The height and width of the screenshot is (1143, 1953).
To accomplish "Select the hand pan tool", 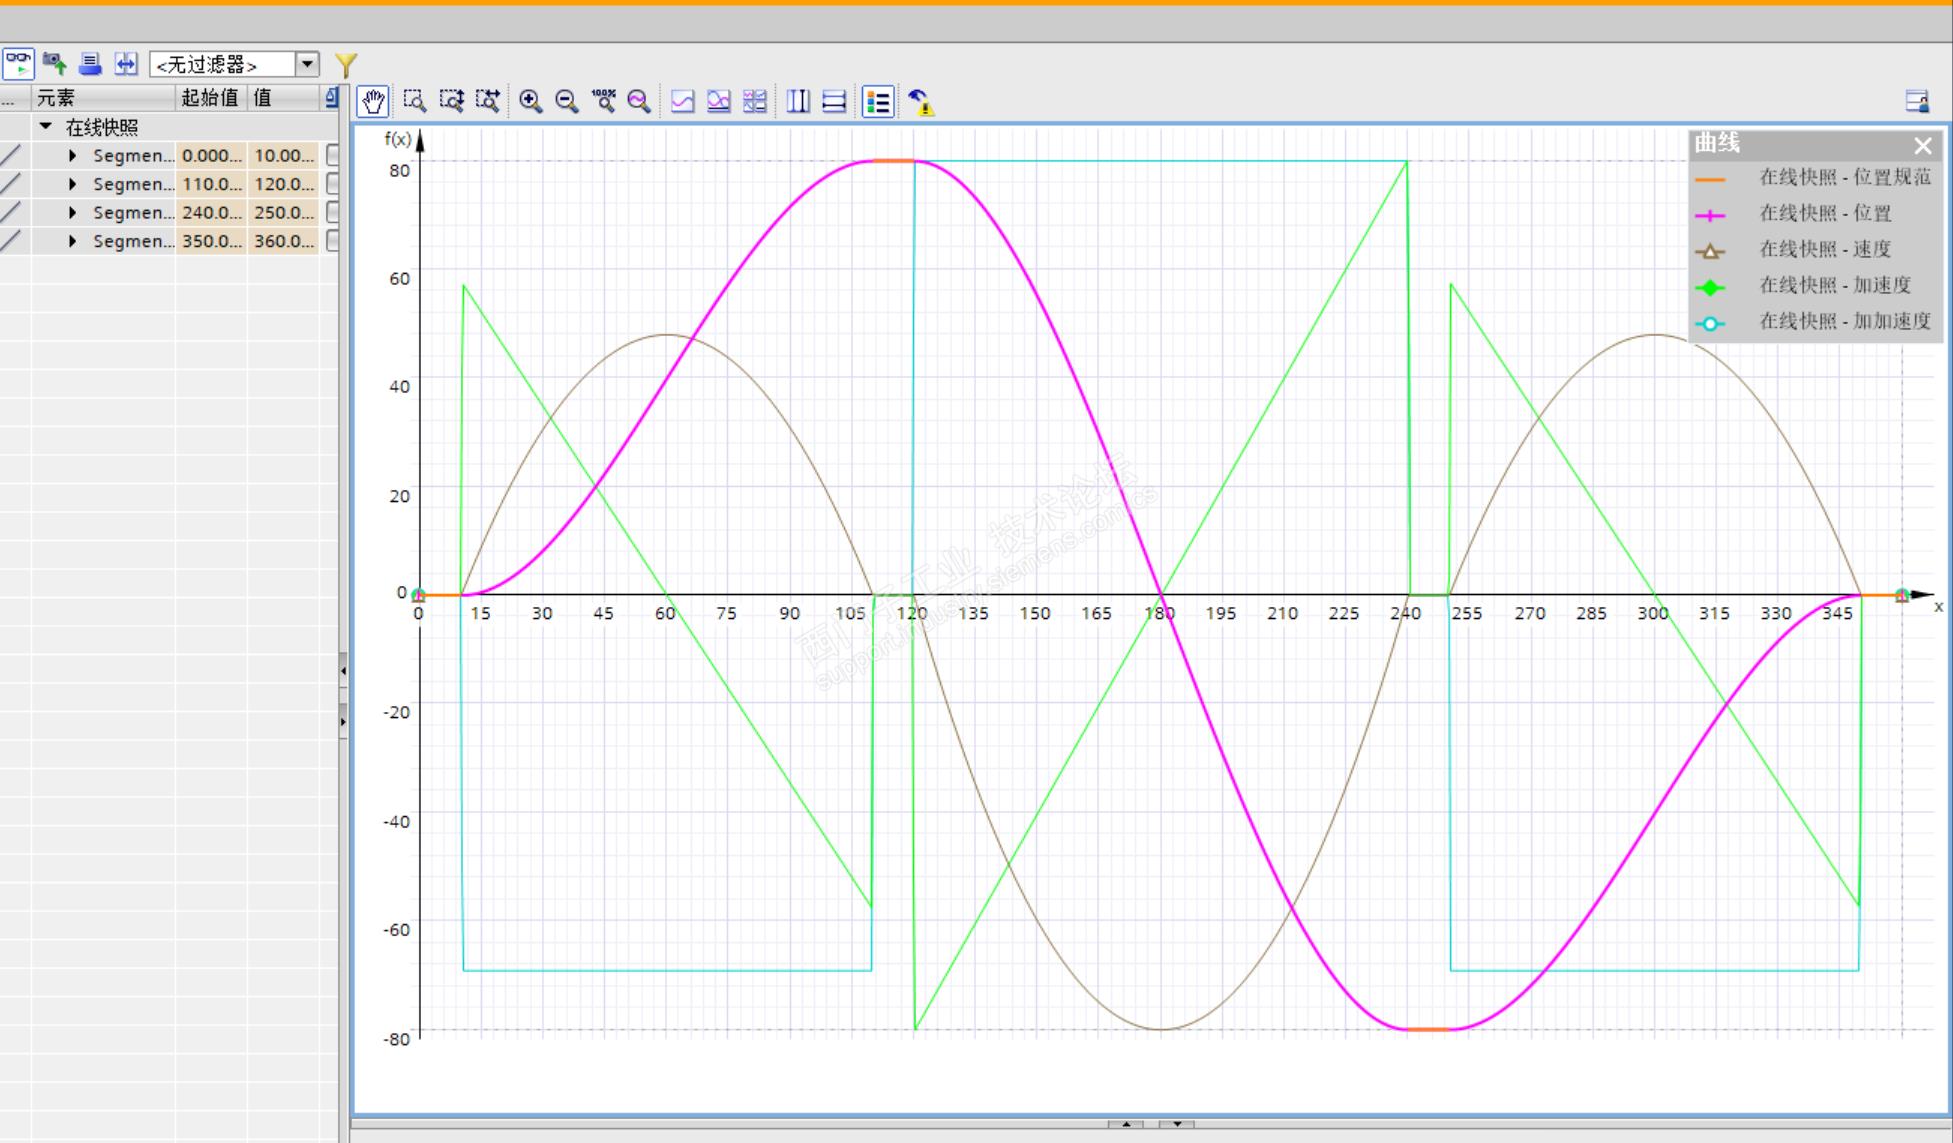I will coord(373,101).
